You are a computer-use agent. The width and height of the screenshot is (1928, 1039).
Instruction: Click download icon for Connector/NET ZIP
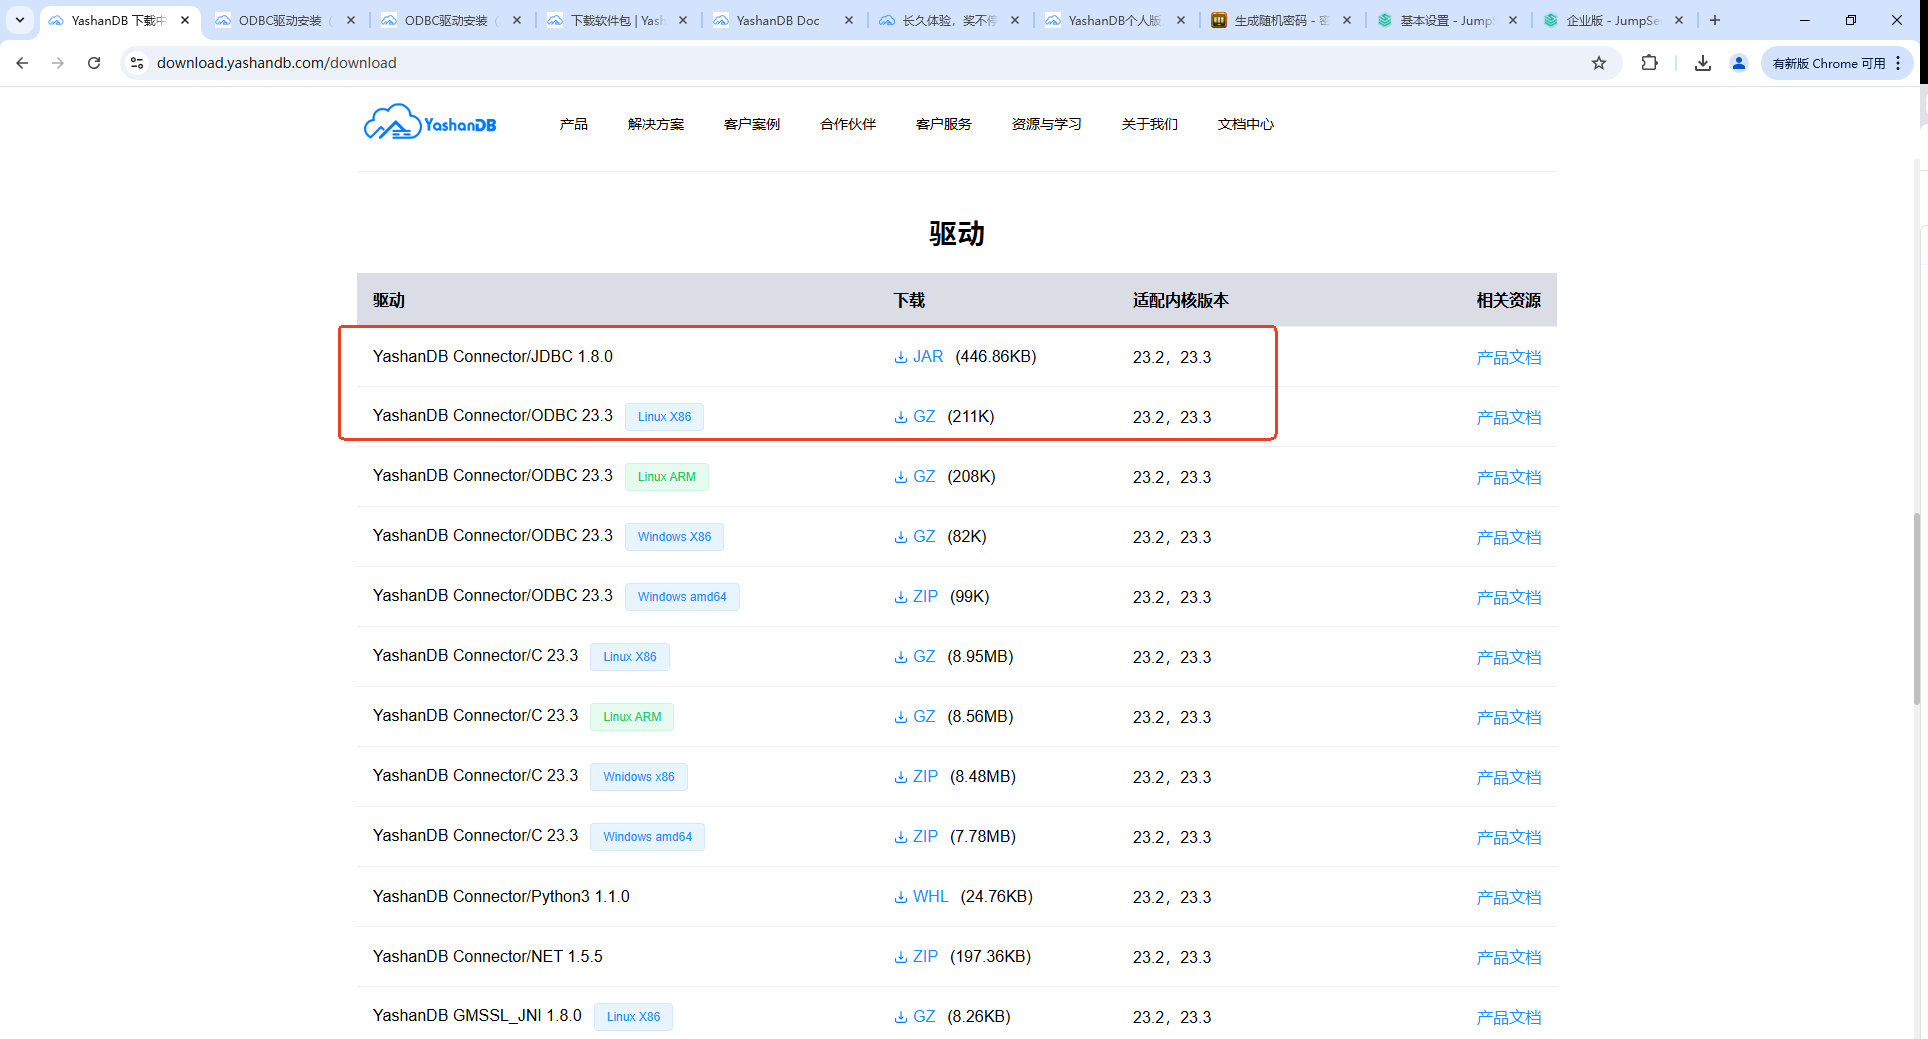(900, 957)
